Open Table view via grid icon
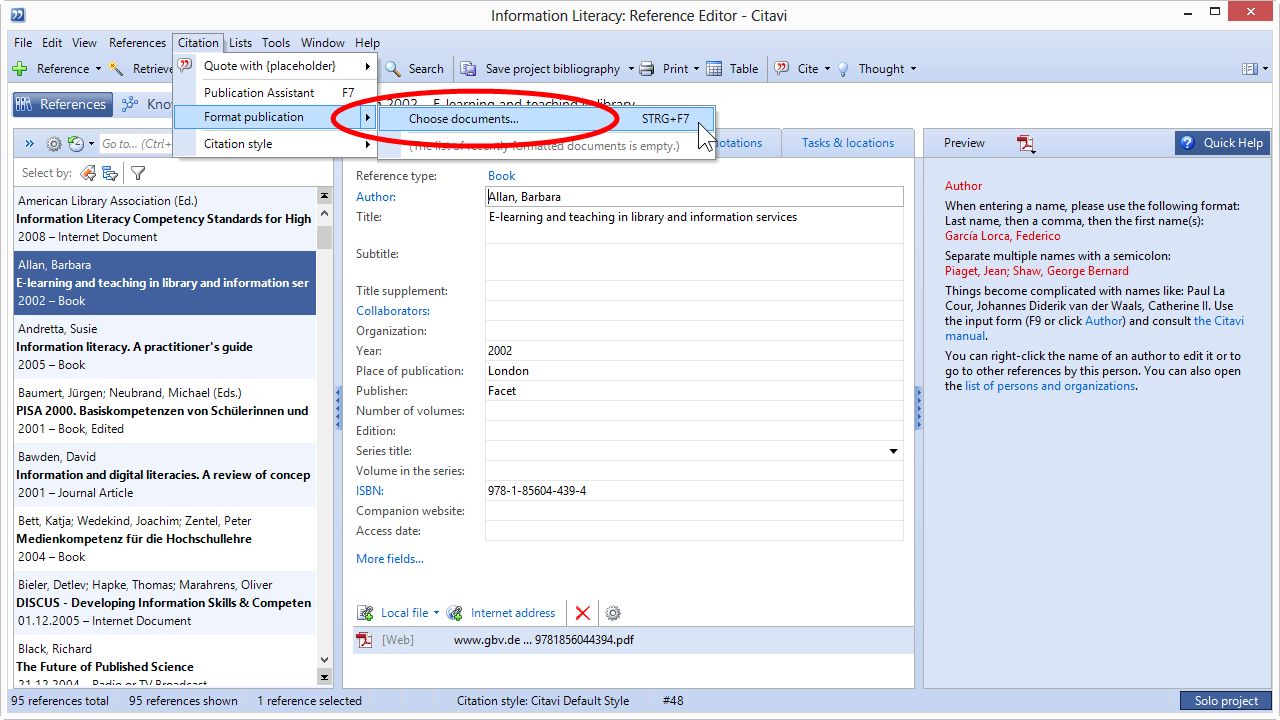The image size is (1280, 720). point(714,69)
